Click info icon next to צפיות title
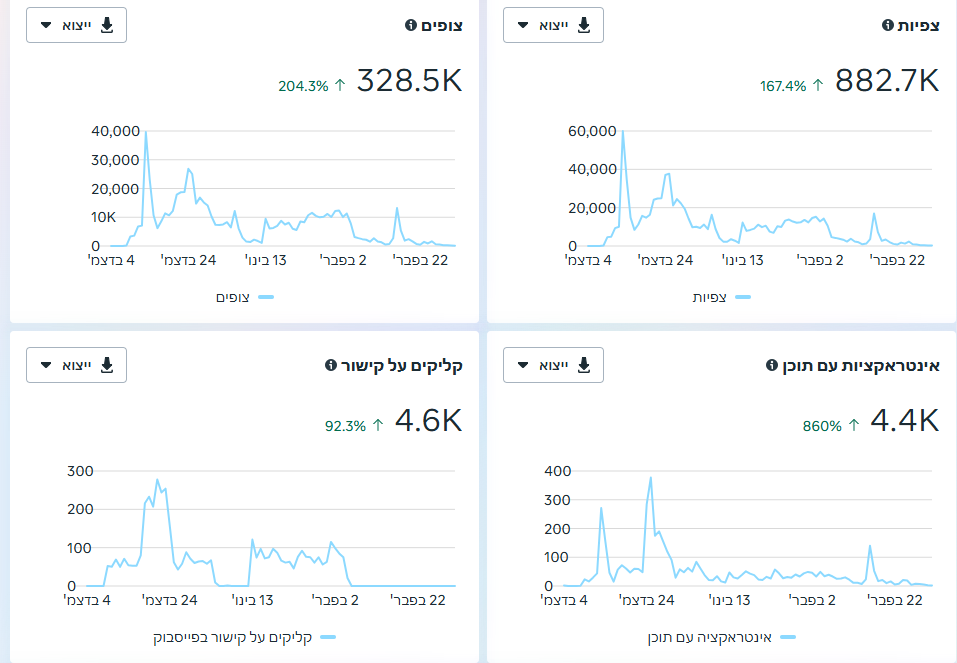Viewport: 957px width, 663px height. [888, 25]
